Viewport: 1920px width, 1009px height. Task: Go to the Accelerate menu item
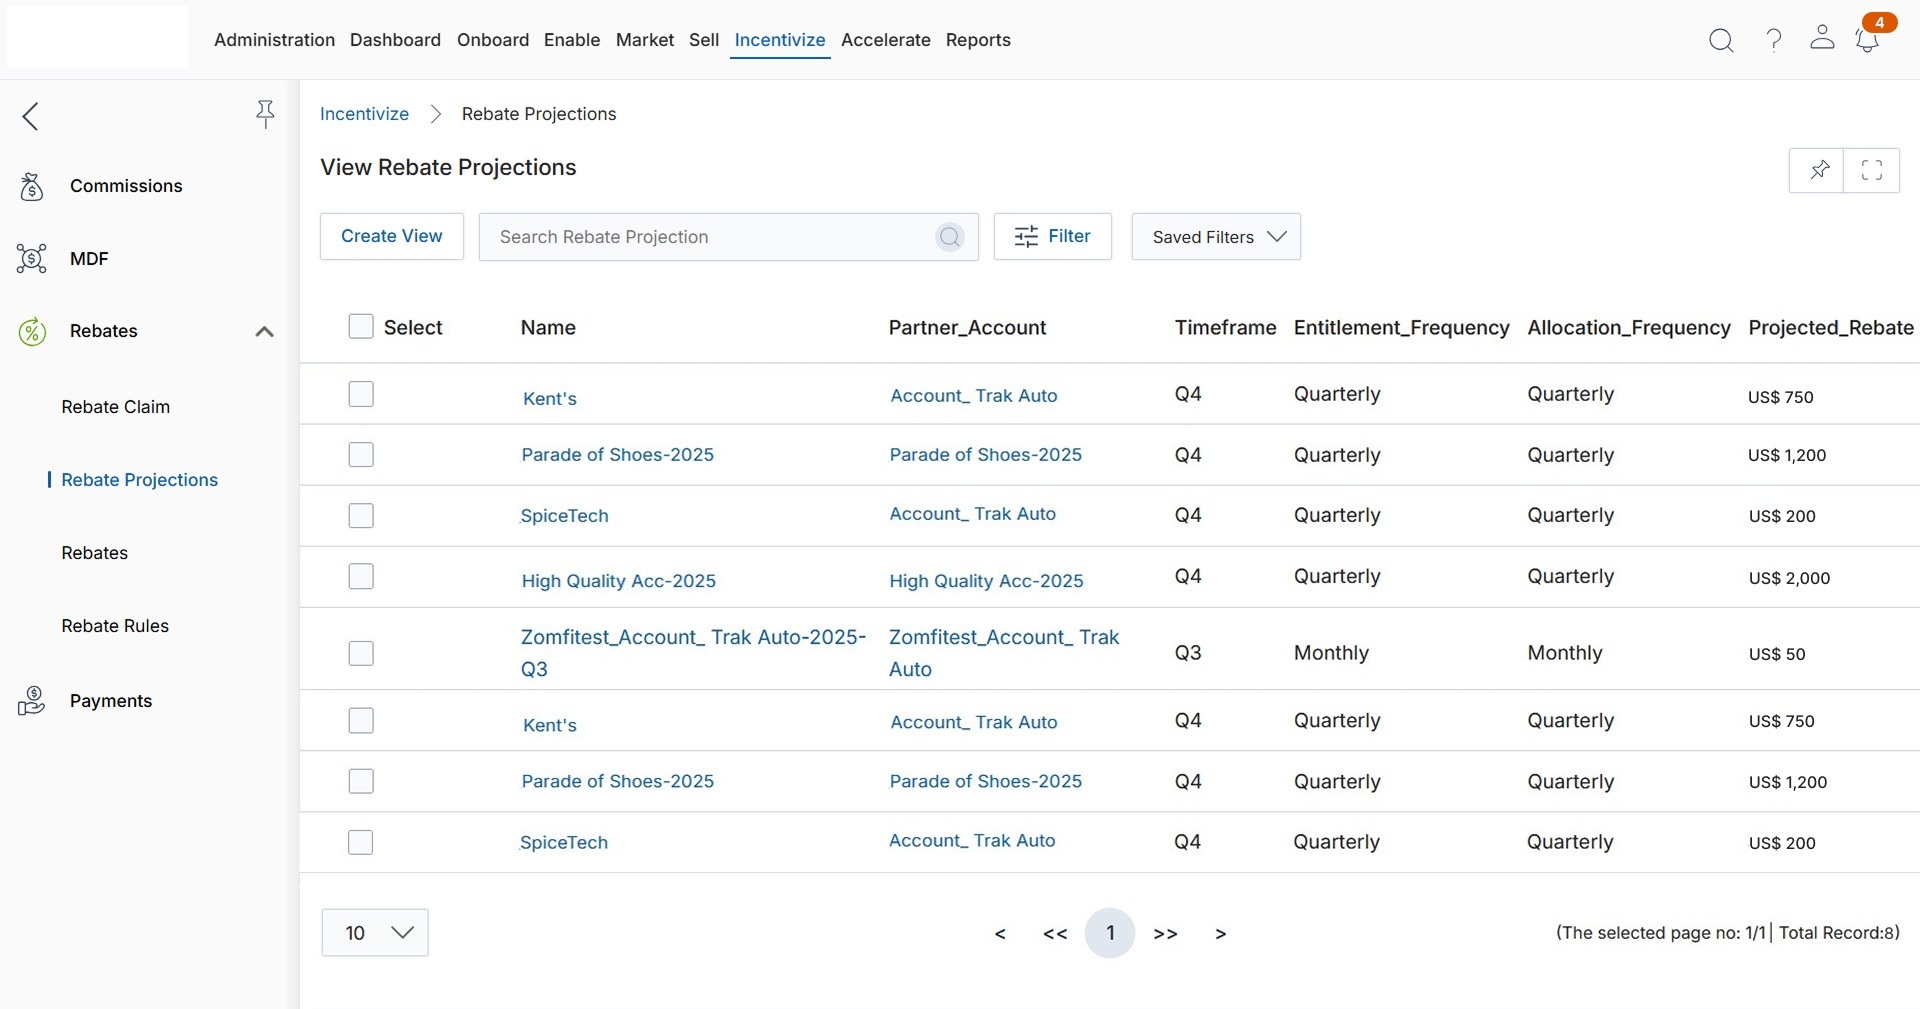click(885, 40)
